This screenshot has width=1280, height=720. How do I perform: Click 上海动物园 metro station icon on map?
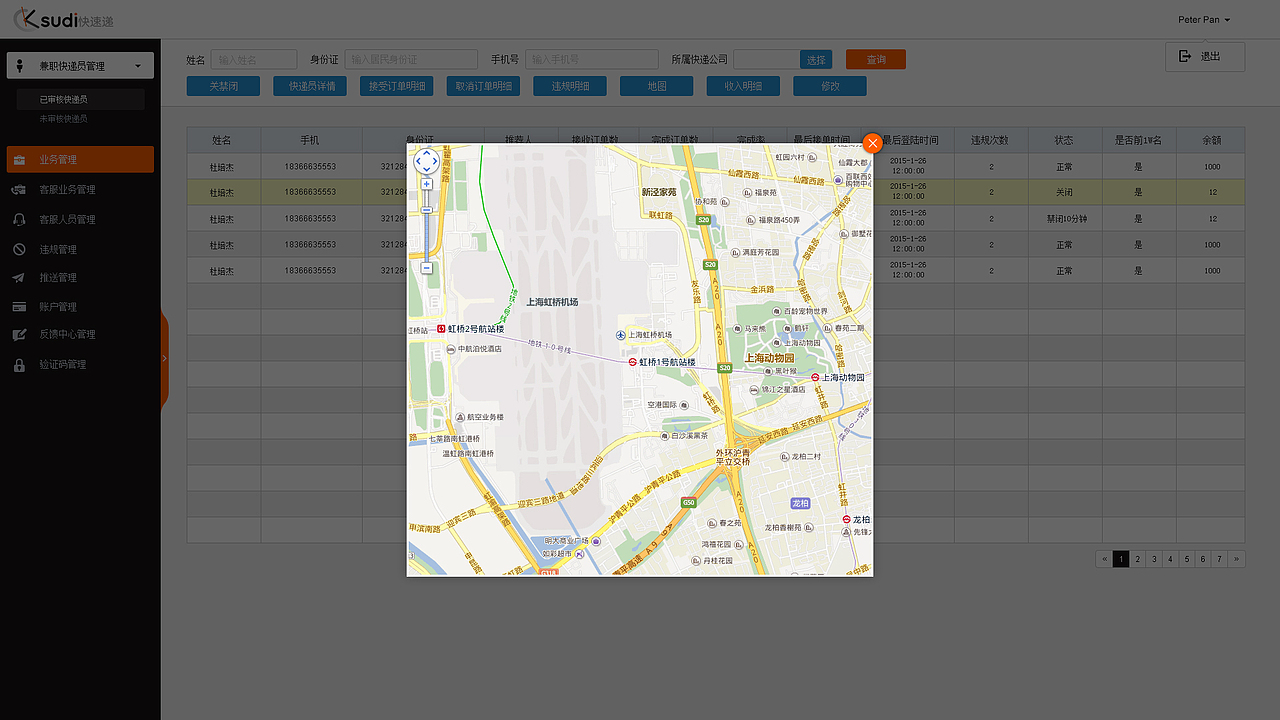(815, 378)
